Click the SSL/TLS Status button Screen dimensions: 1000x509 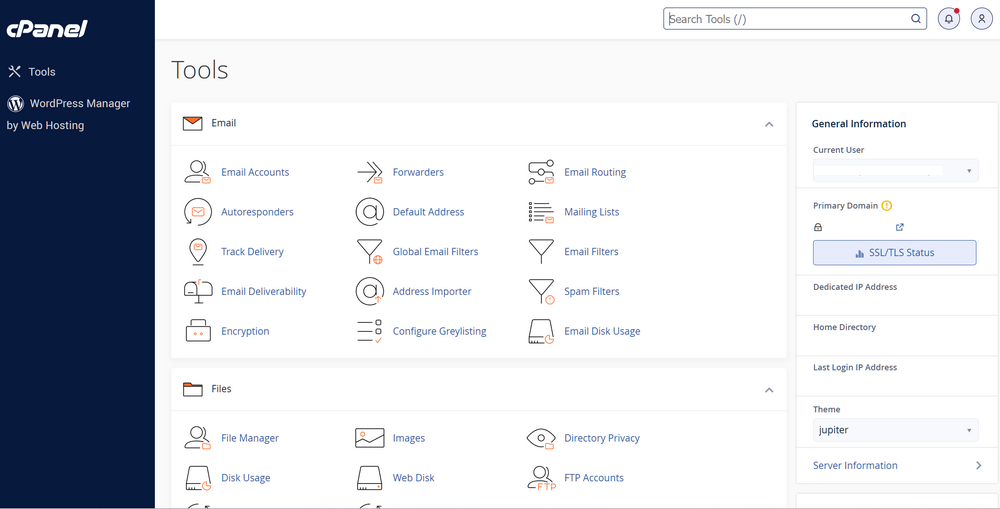click(x=895, y=253)
